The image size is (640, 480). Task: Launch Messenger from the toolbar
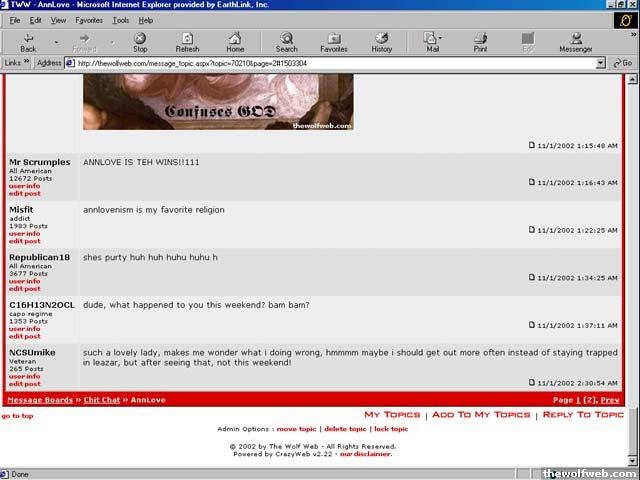[575, 42]
